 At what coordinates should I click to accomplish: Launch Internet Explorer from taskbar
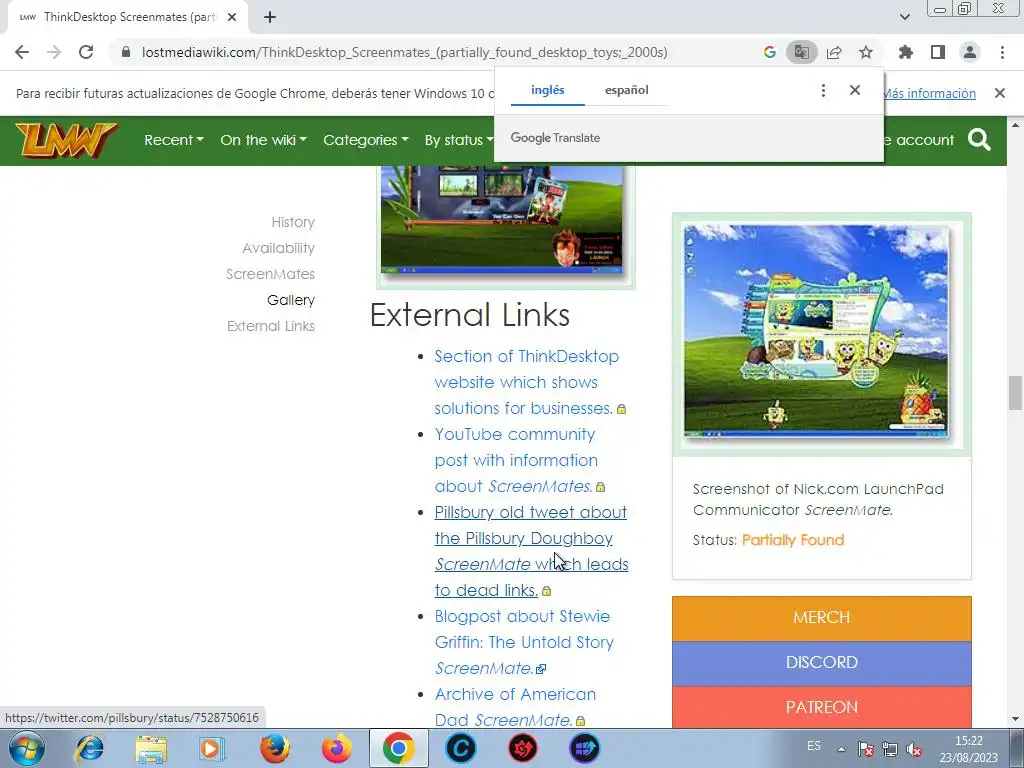[89, 748]
